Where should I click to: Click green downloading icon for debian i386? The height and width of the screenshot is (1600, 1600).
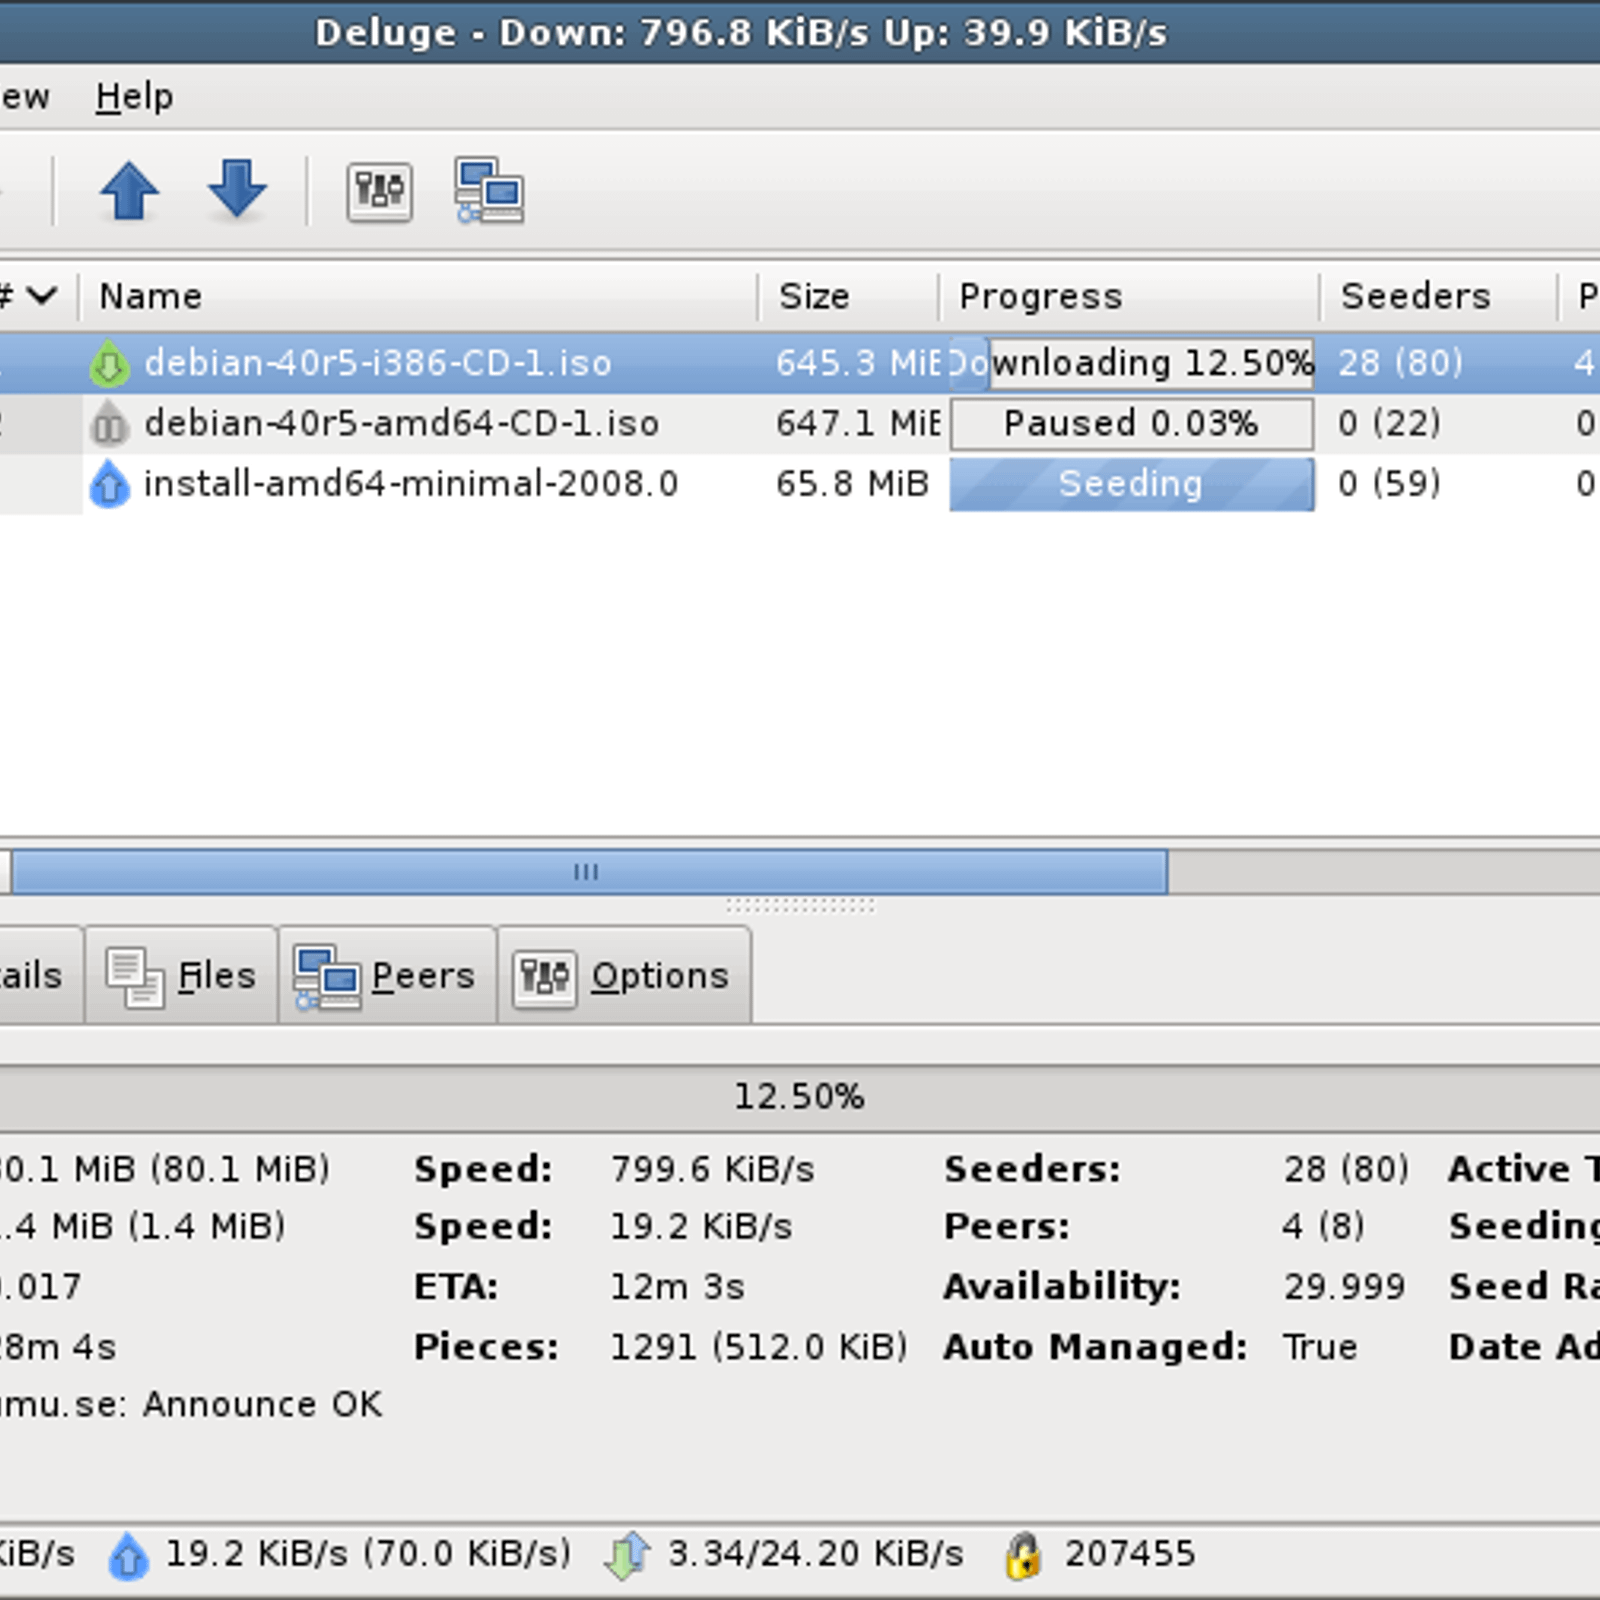[109, 364]
